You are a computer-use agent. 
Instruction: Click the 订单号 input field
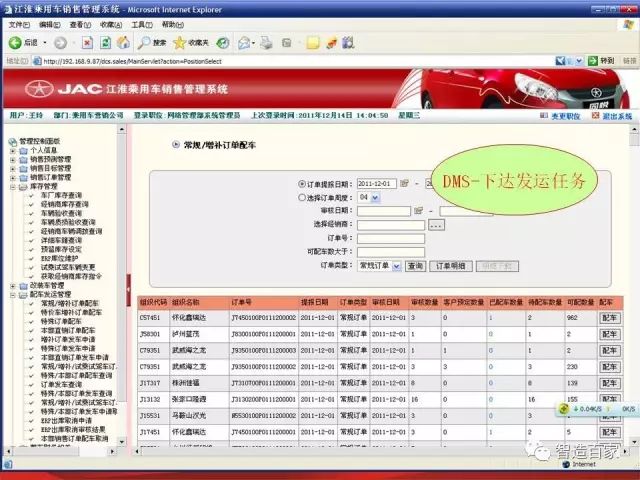coord(391,238)
